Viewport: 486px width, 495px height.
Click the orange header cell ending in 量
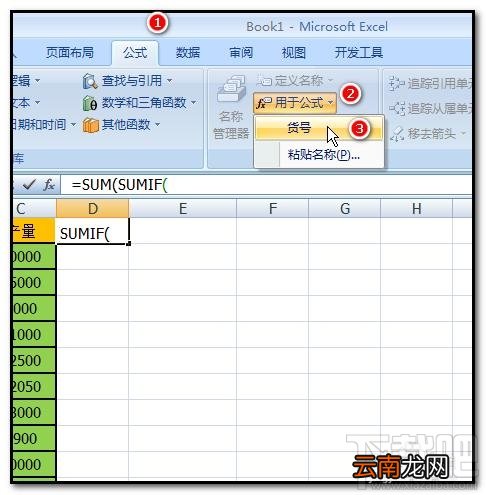[x=34, y=231]
